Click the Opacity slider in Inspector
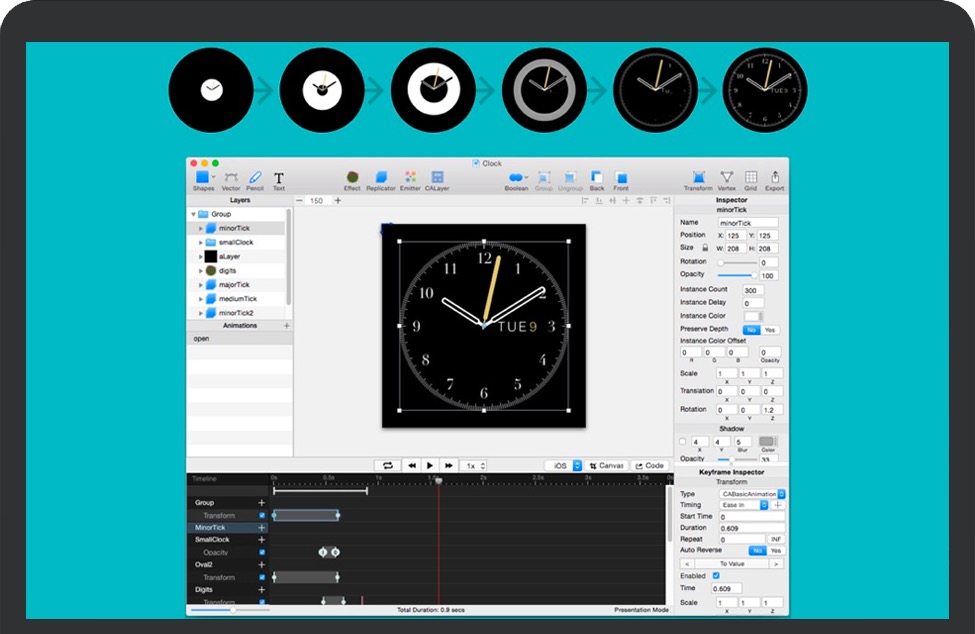The image size is (975, 634). [736, 275]
